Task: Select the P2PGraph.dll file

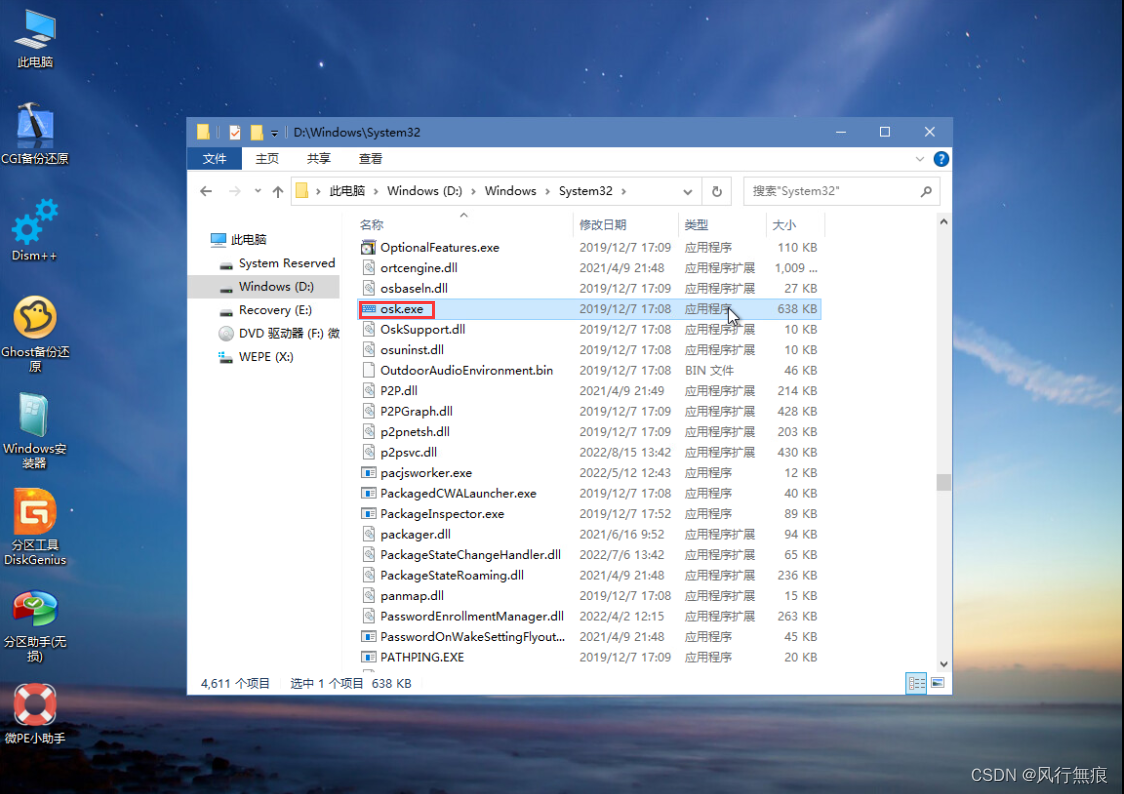Action: point(416,411)
